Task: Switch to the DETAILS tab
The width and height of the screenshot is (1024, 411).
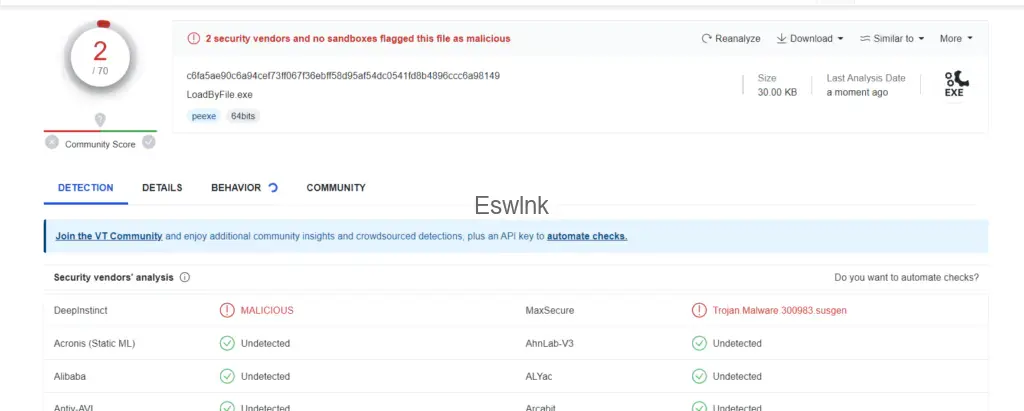Action: [162, 188]
